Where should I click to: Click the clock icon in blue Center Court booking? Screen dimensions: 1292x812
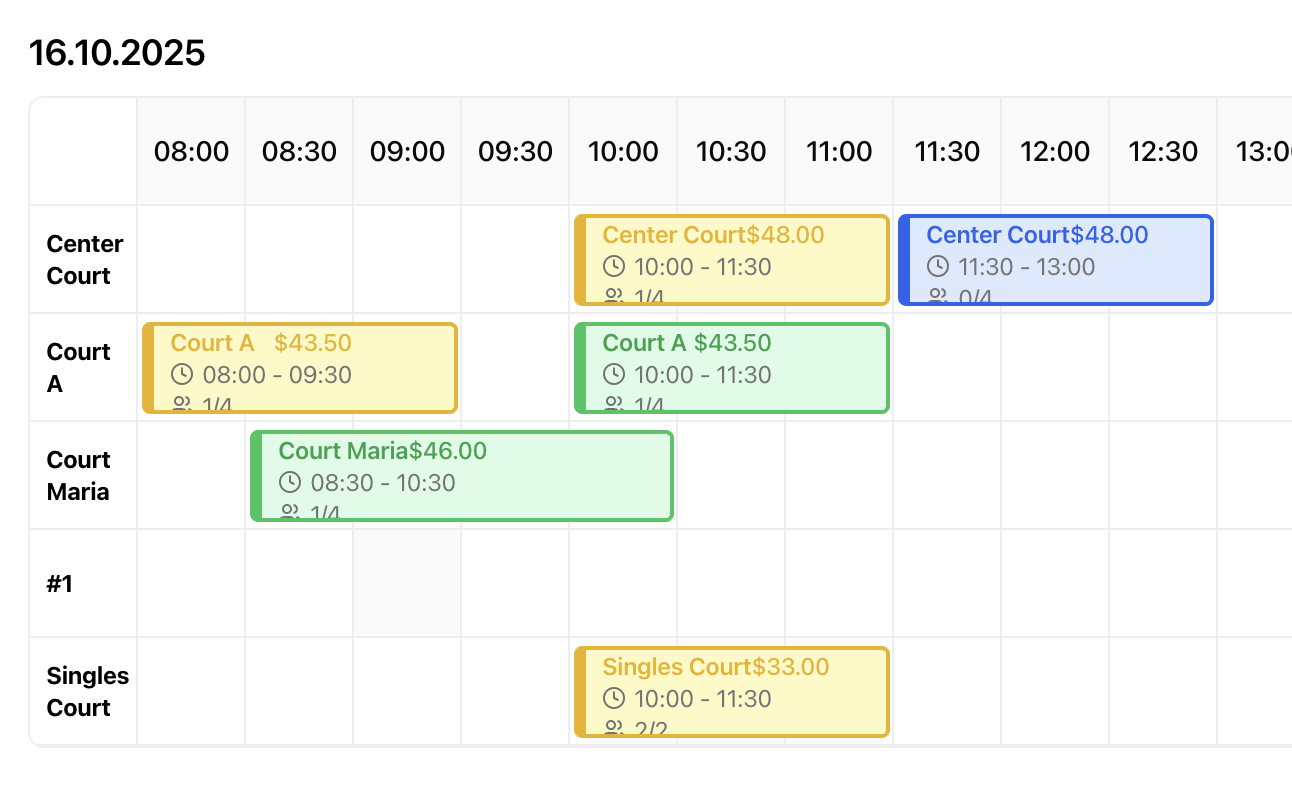938,267
